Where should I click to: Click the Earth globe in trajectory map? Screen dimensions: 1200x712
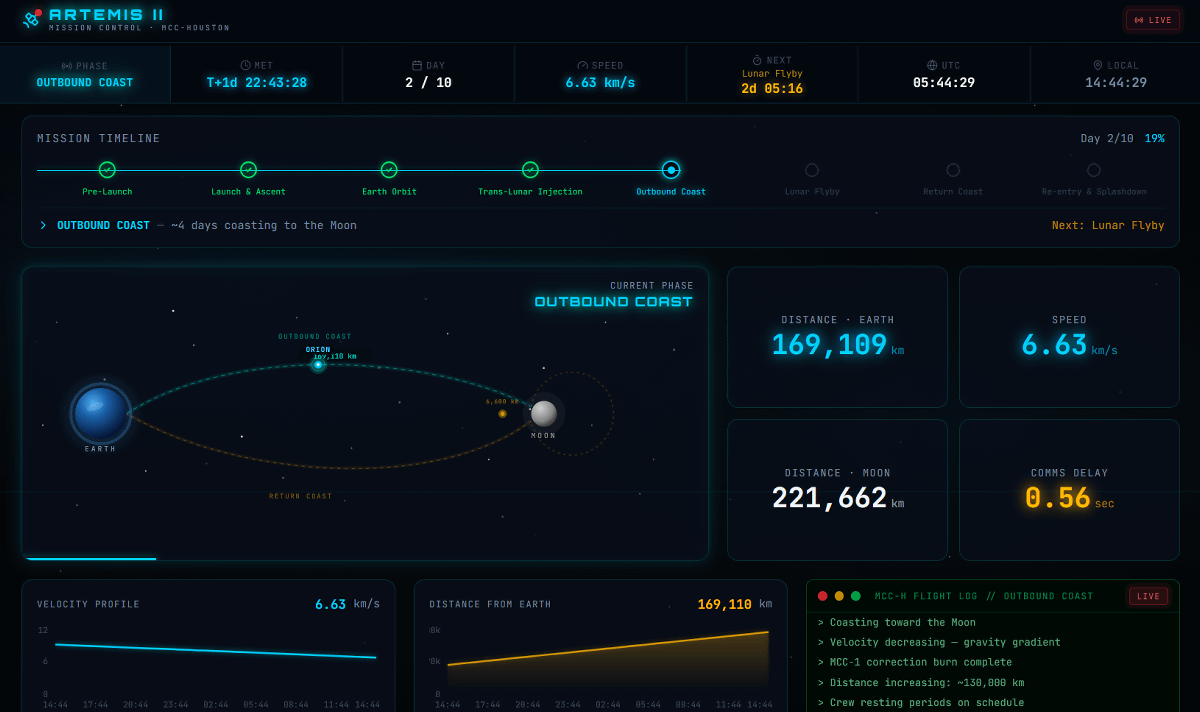tap(101, 413)
